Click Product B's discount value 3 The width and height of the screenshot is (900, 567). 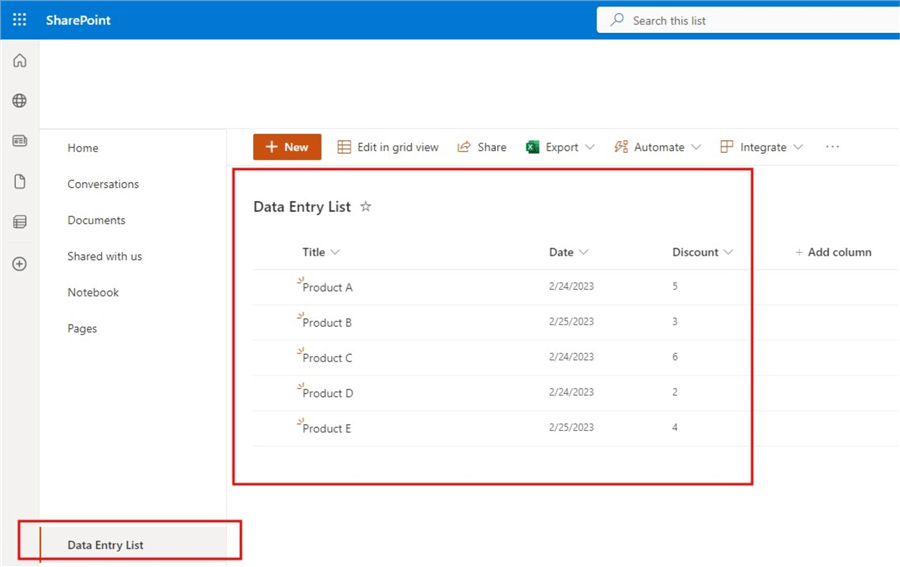click(675, 321)
